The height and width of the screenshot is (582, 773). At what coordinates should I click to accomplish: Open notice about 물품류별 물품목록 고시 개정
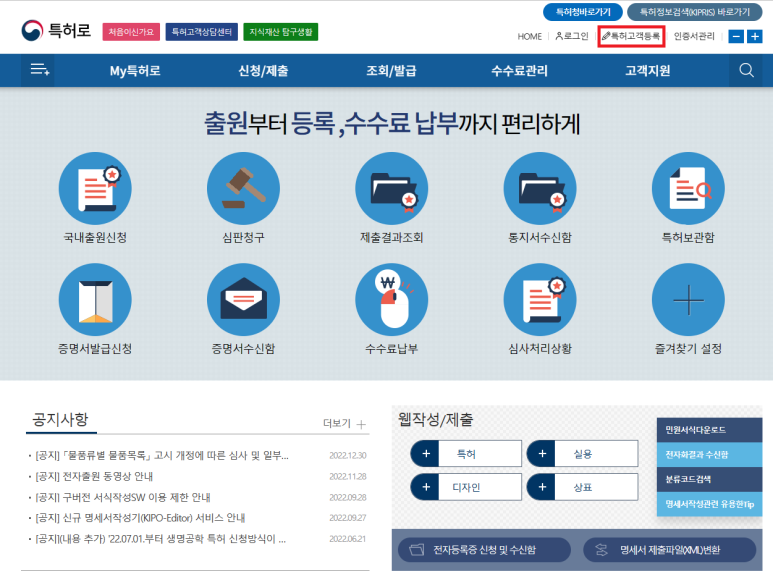click(x=162, y=455)
